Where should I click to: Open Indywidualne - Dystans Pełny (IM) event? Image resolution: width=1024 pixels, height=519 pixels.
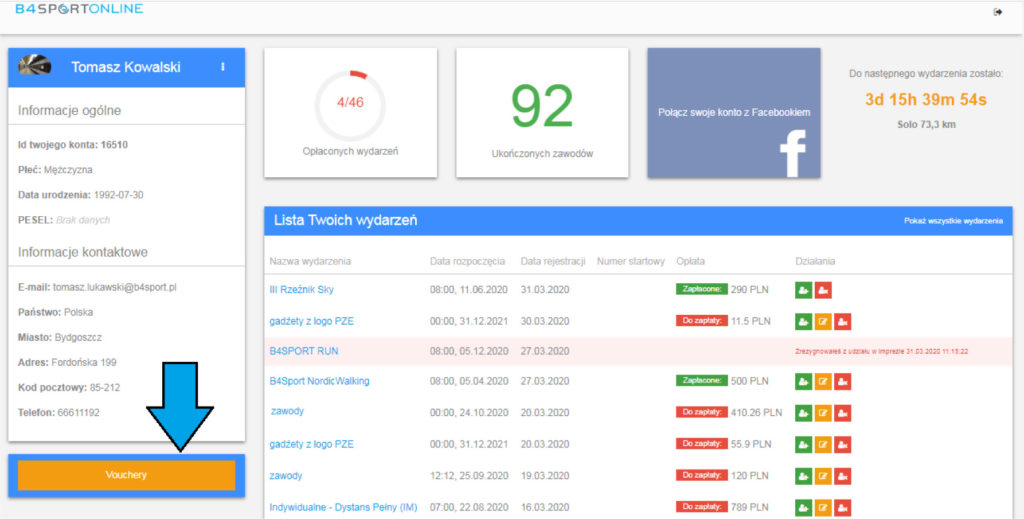344,507
